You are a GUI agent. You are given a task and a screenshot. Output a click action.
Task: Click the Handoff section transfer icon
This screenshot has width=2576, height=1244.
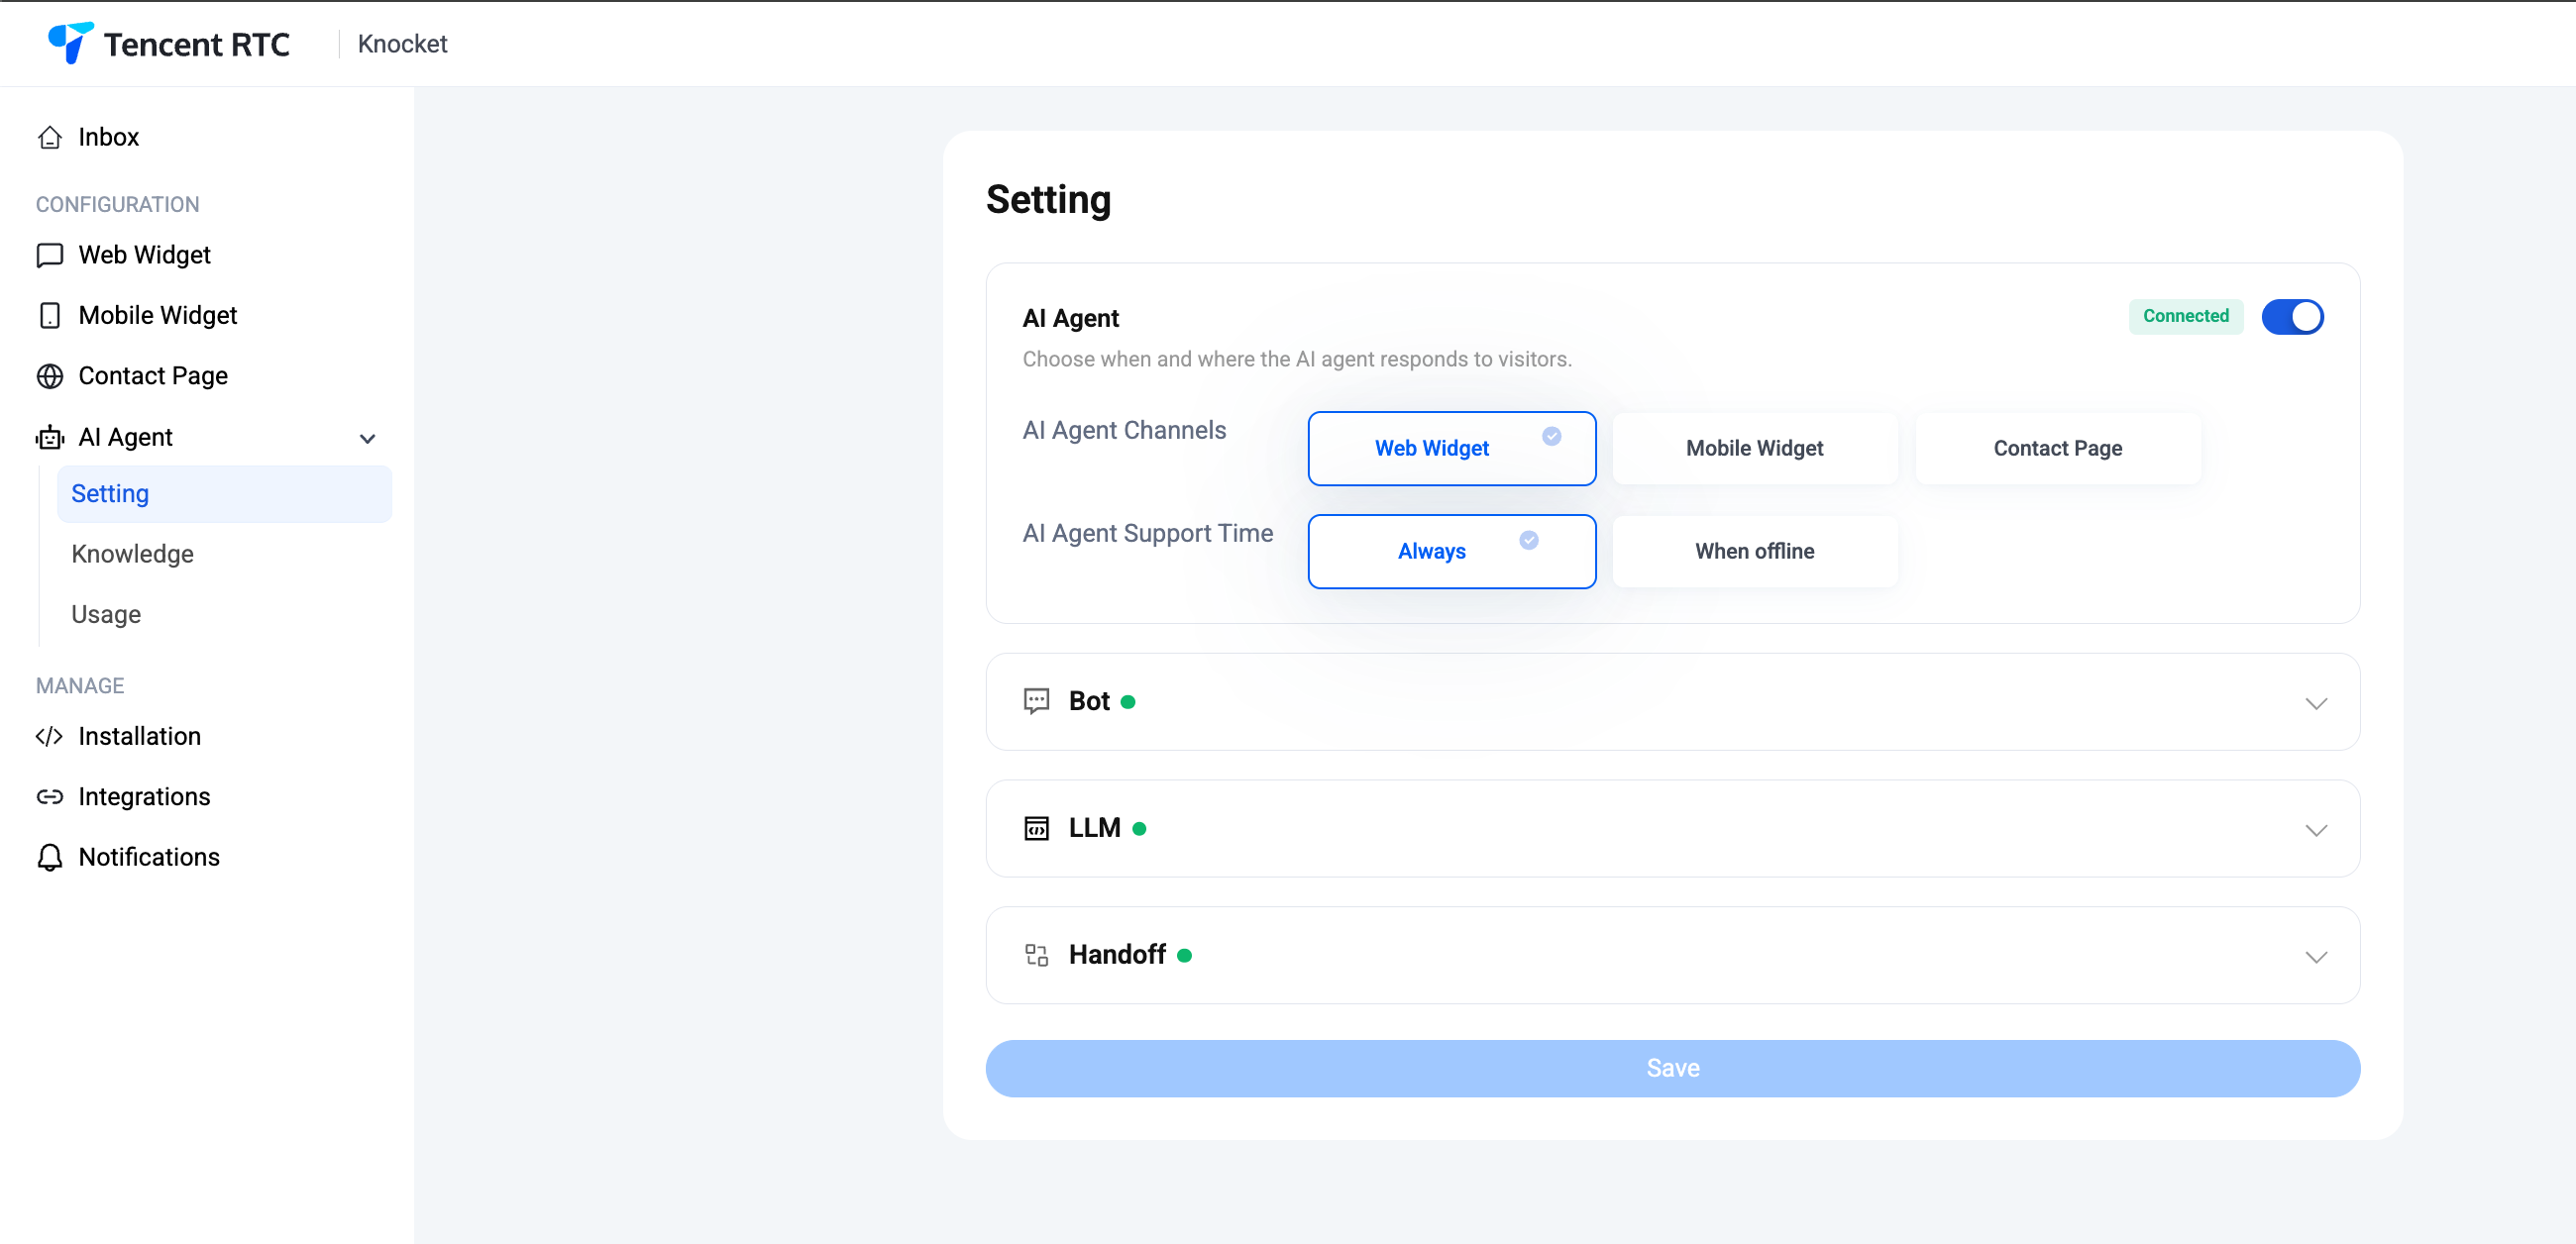tap(1036, 955)
